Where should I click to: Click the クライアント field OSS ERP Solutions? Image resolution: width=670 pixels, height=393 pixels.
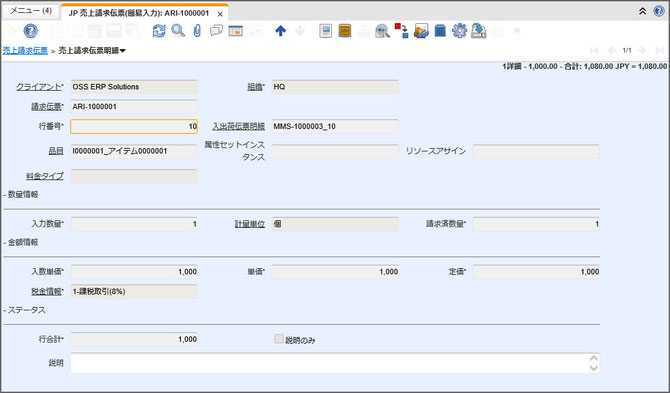click(134, 87)
